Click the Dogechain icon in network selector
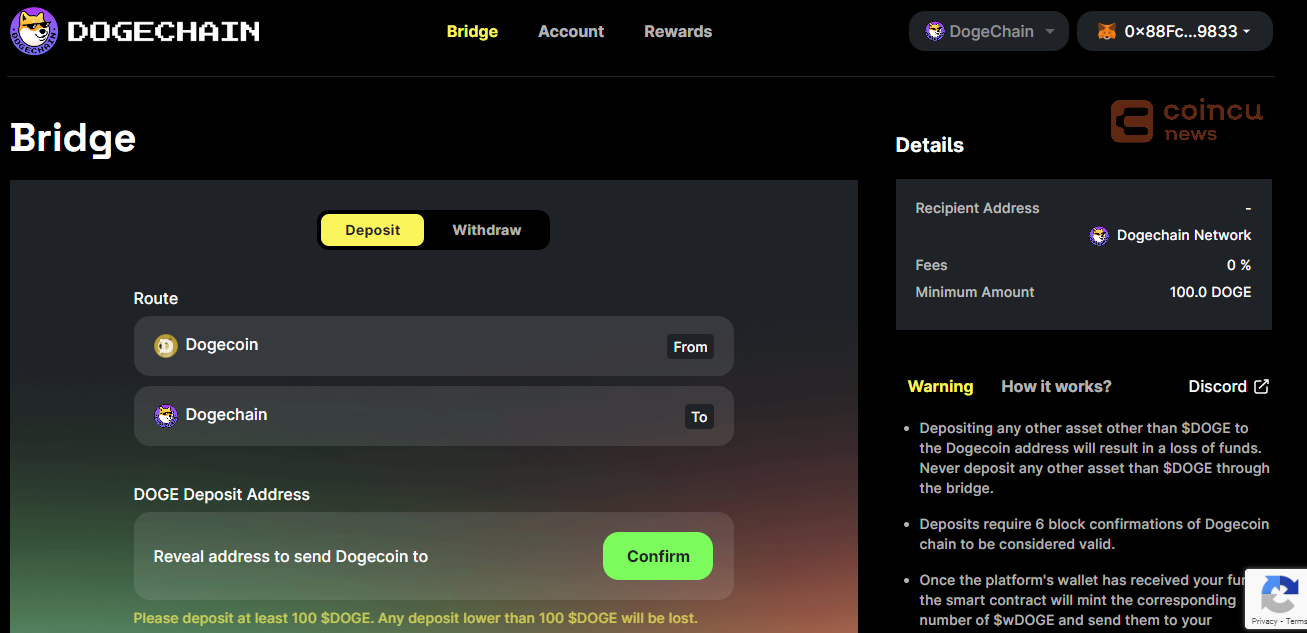 935,32
